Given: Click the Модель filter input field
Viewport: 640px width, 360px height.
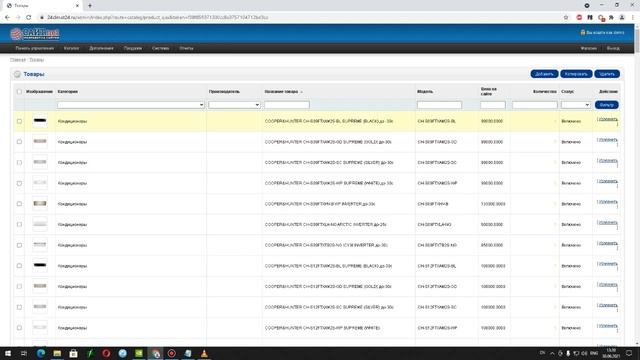Looking at the screenshot, I should pyautogui.click(x=439, y=105).
